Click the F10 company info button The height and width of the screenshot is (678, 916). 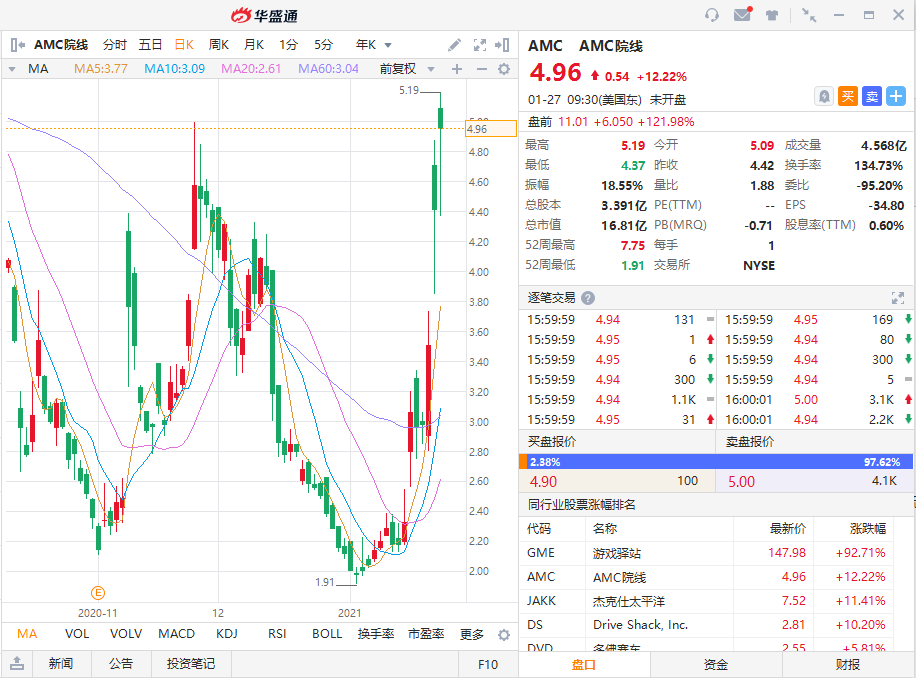click(488, 665)
